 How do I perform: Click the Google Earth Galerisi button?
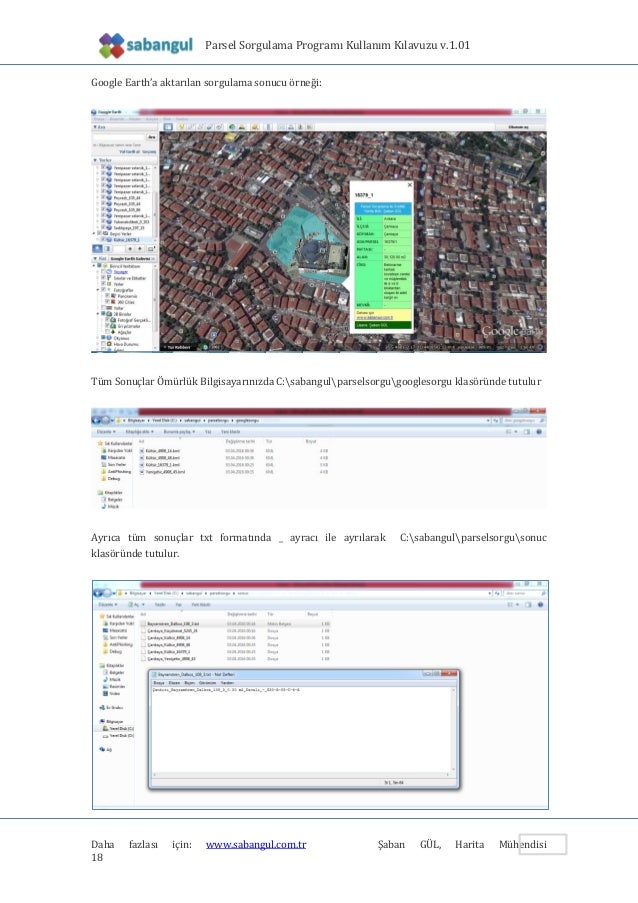(x=132, y=259)
